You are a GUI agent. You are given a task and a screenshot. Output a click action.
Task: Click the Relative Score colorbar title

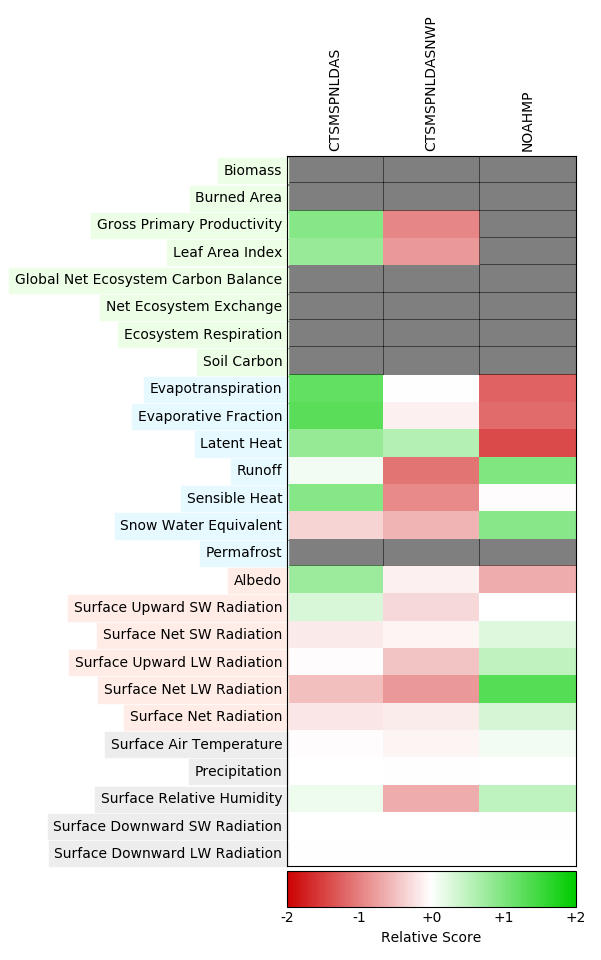click(x=431, y=938)
